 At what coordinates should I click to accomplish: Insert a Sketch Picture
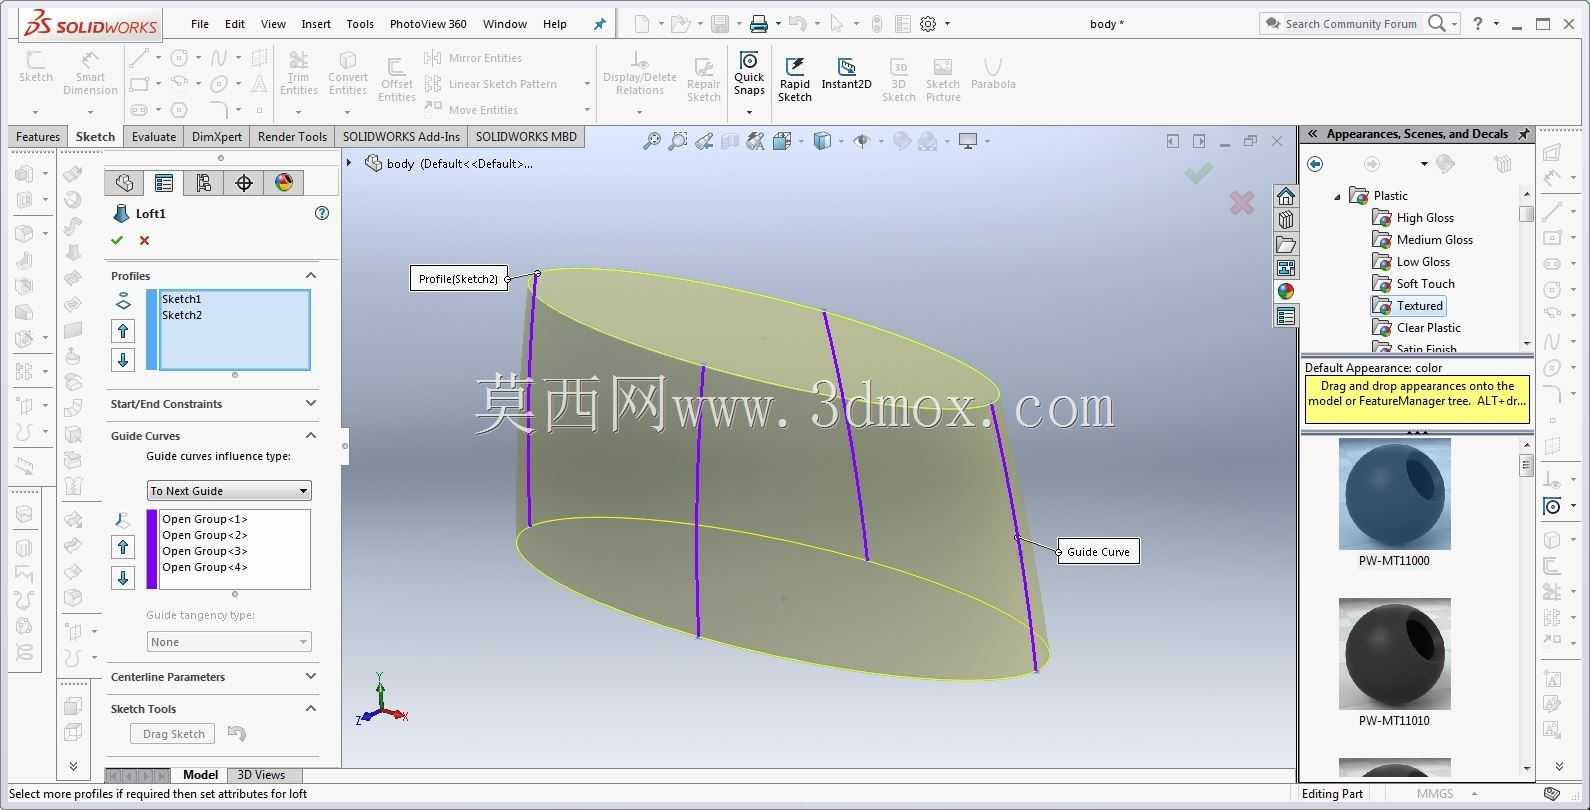tap(943, 80)
